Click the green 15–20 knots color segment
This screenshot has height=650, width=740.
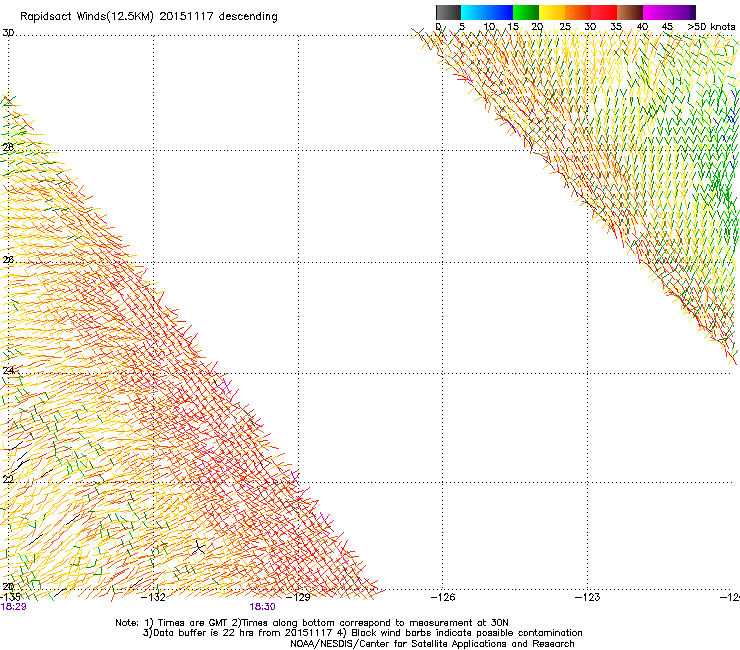tap(526, 12)
